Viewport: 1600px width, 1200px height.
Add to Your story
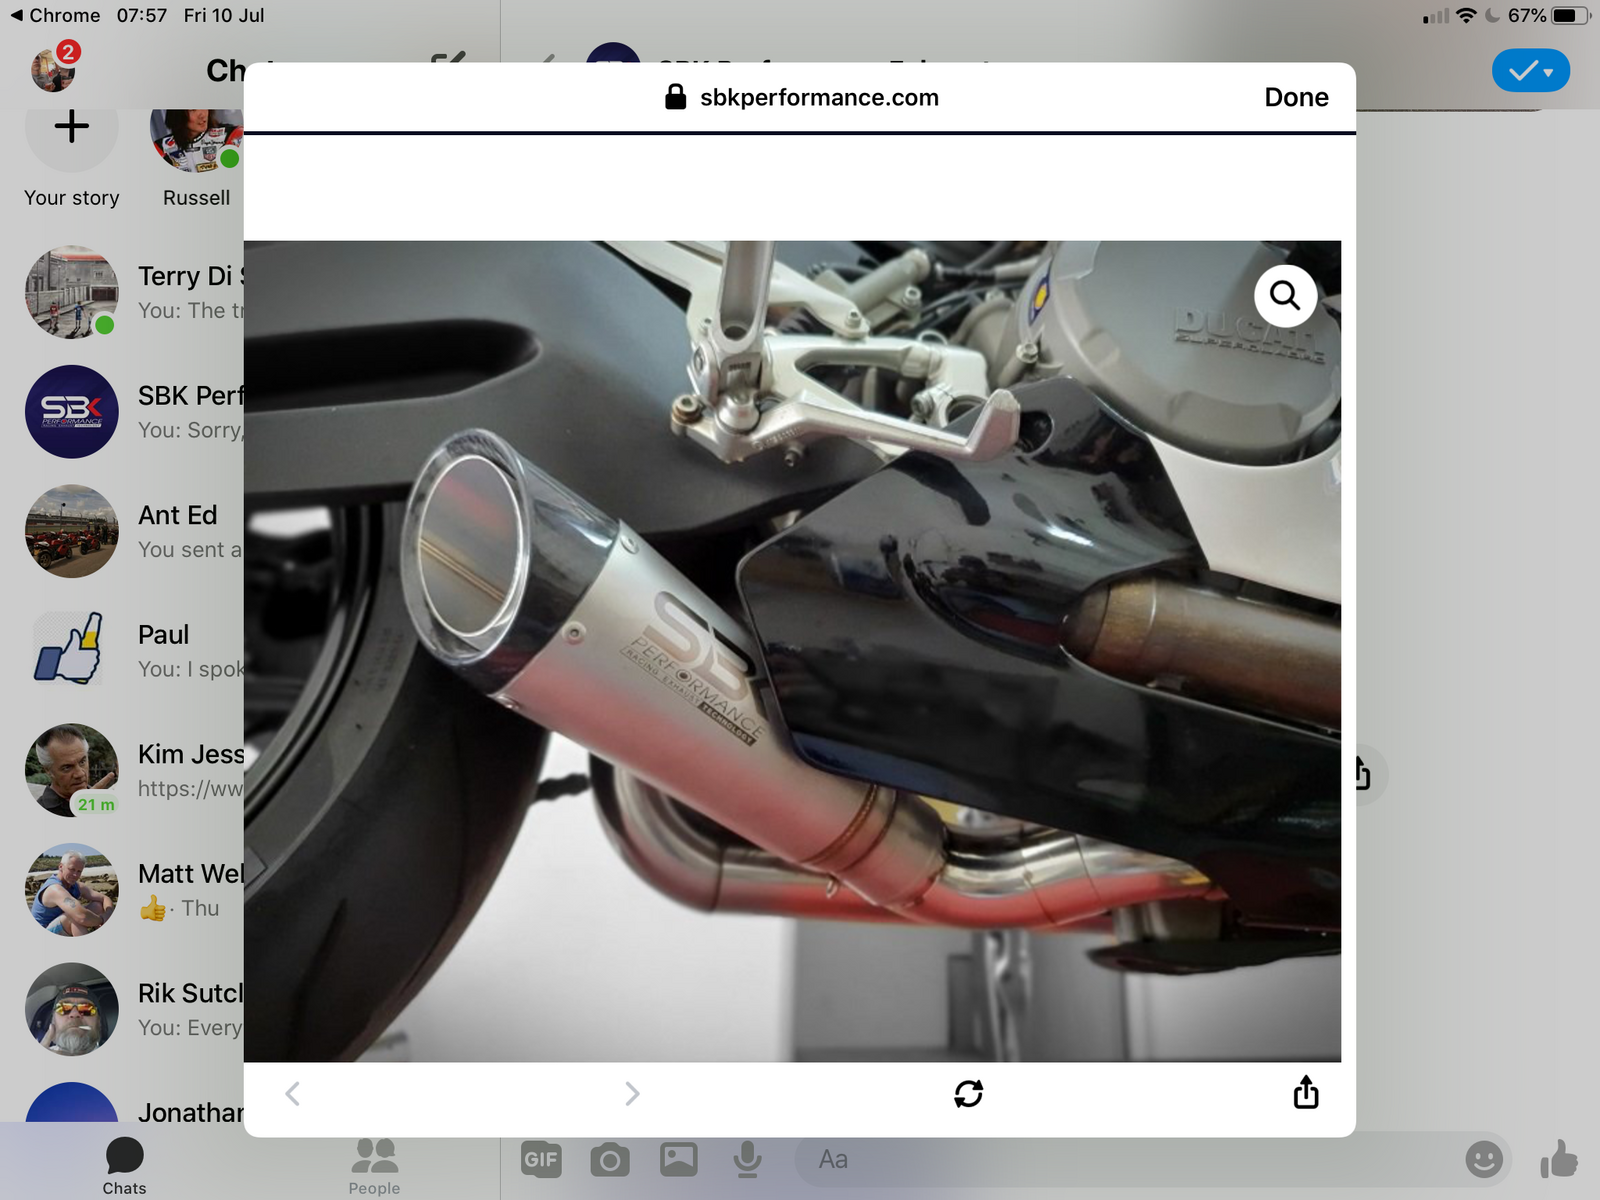pyautogui.click(x=71, y=128)
